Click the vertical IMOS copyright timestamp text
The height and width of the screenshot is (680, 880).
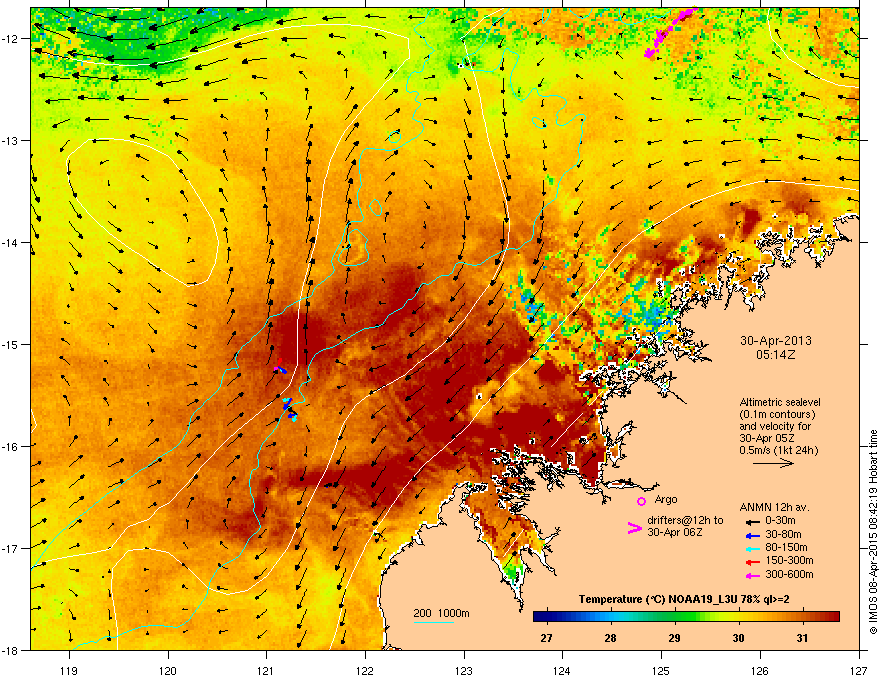pyautogui.click(x=873, y=532)
